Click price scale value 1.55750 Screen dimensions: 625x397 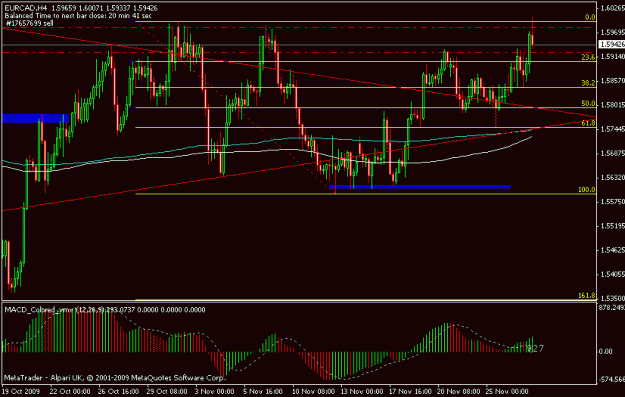tap(613, 202)
